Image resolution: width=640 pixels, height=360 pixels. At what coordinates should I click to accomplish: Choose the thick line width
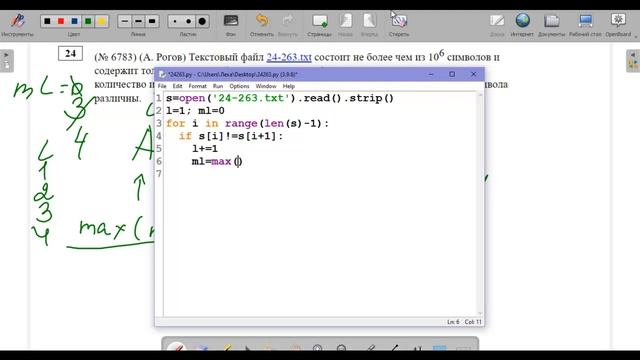152,21
